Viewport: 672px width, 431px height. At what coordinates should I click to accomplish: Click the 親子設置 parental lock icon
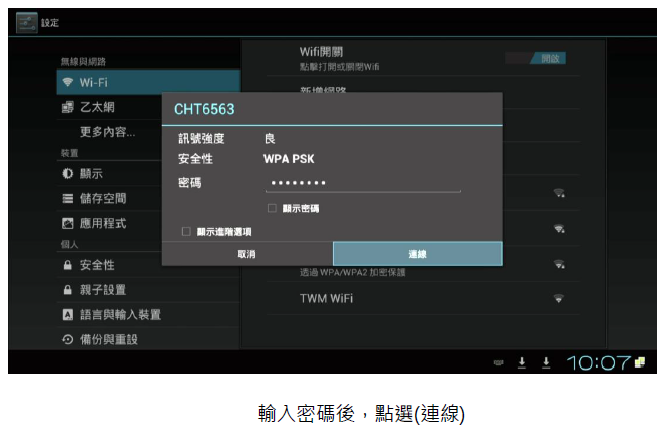pyautogui.click(x=67, y=290)
